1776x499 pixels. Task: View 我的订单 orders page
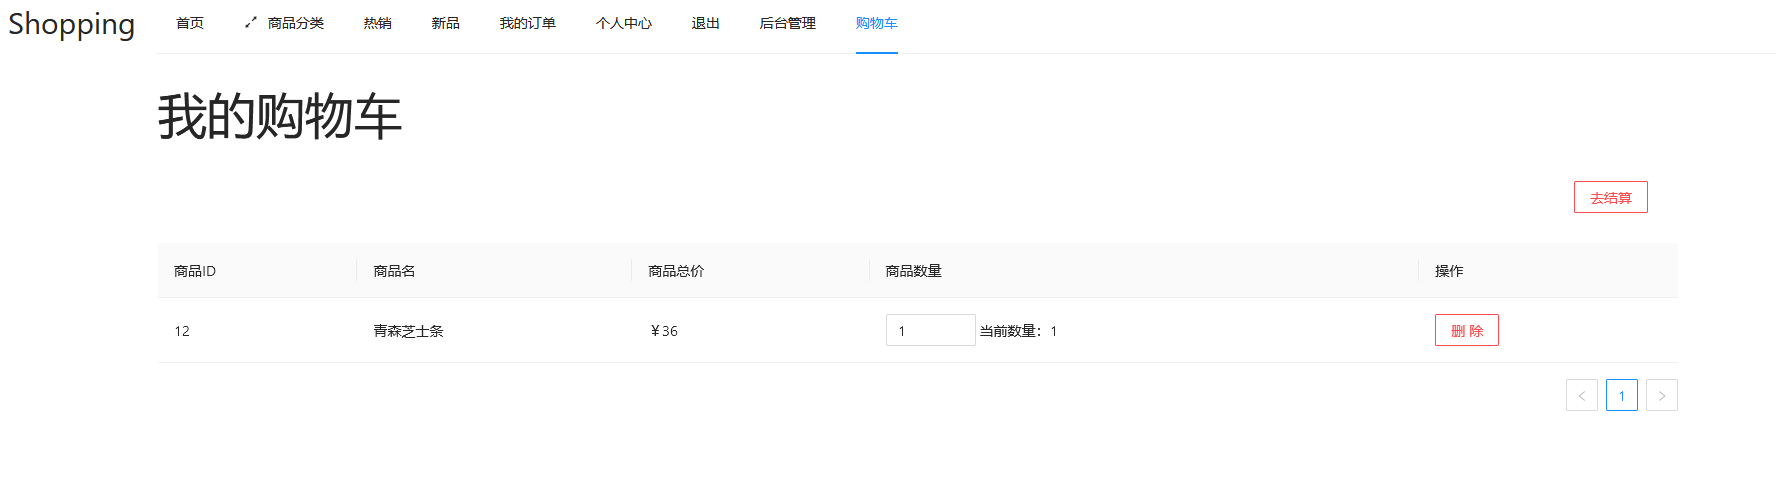tap(528, 23)
